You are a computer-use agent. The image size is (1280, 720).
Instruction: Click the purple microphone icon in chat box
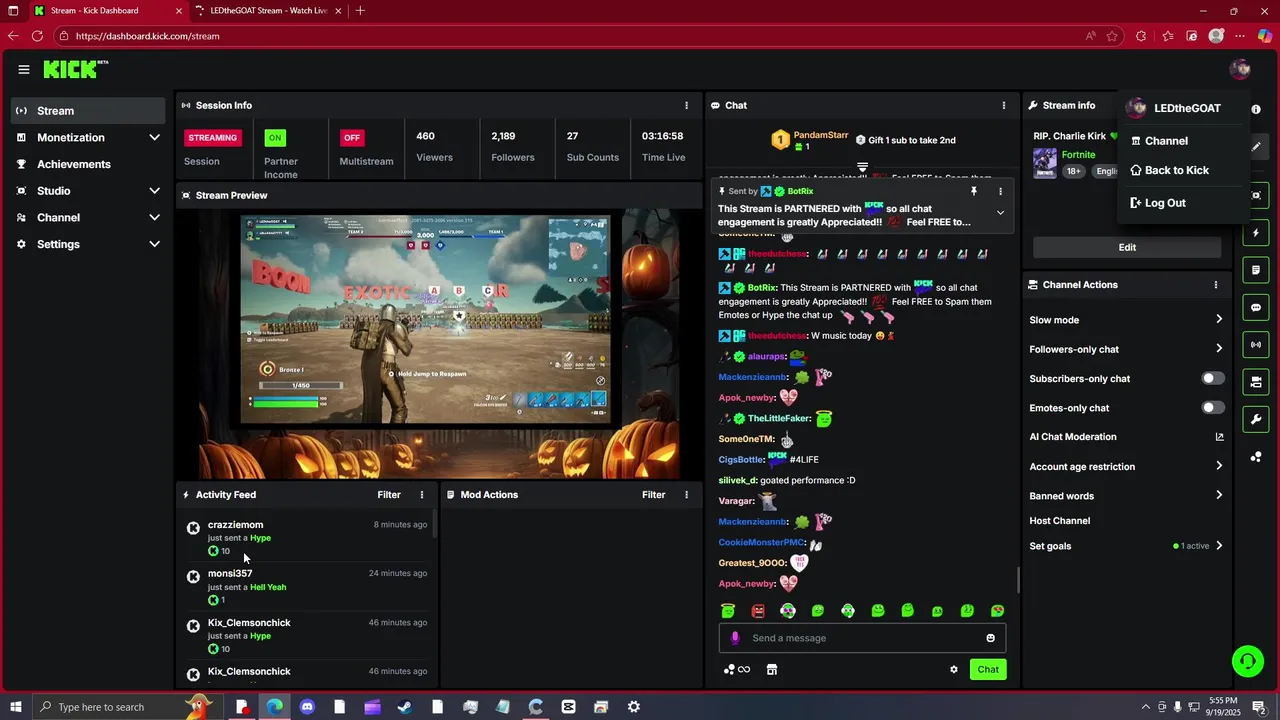[x=735, y=638]
